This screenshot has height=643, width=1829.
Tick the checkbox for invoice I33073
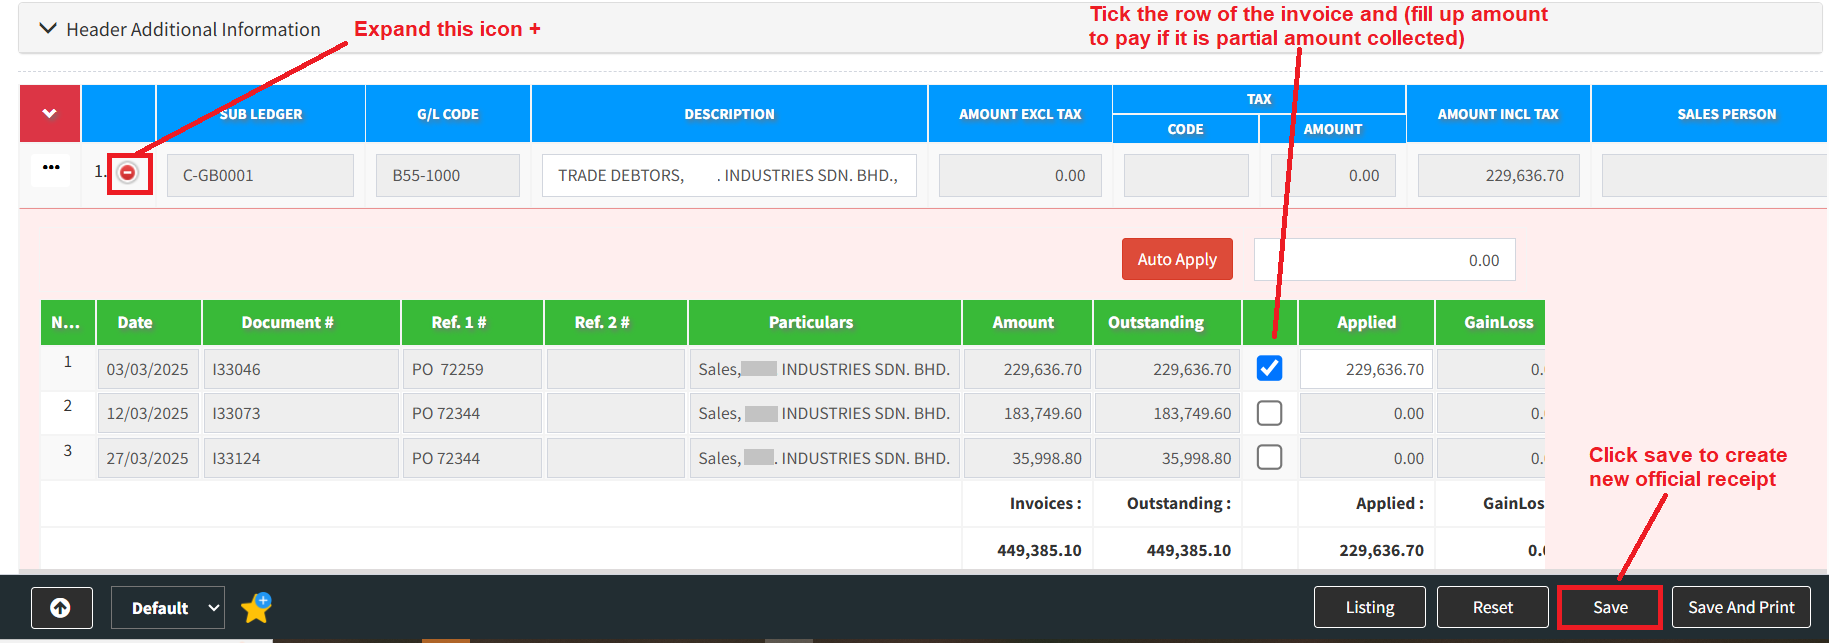coord(1269,413)
